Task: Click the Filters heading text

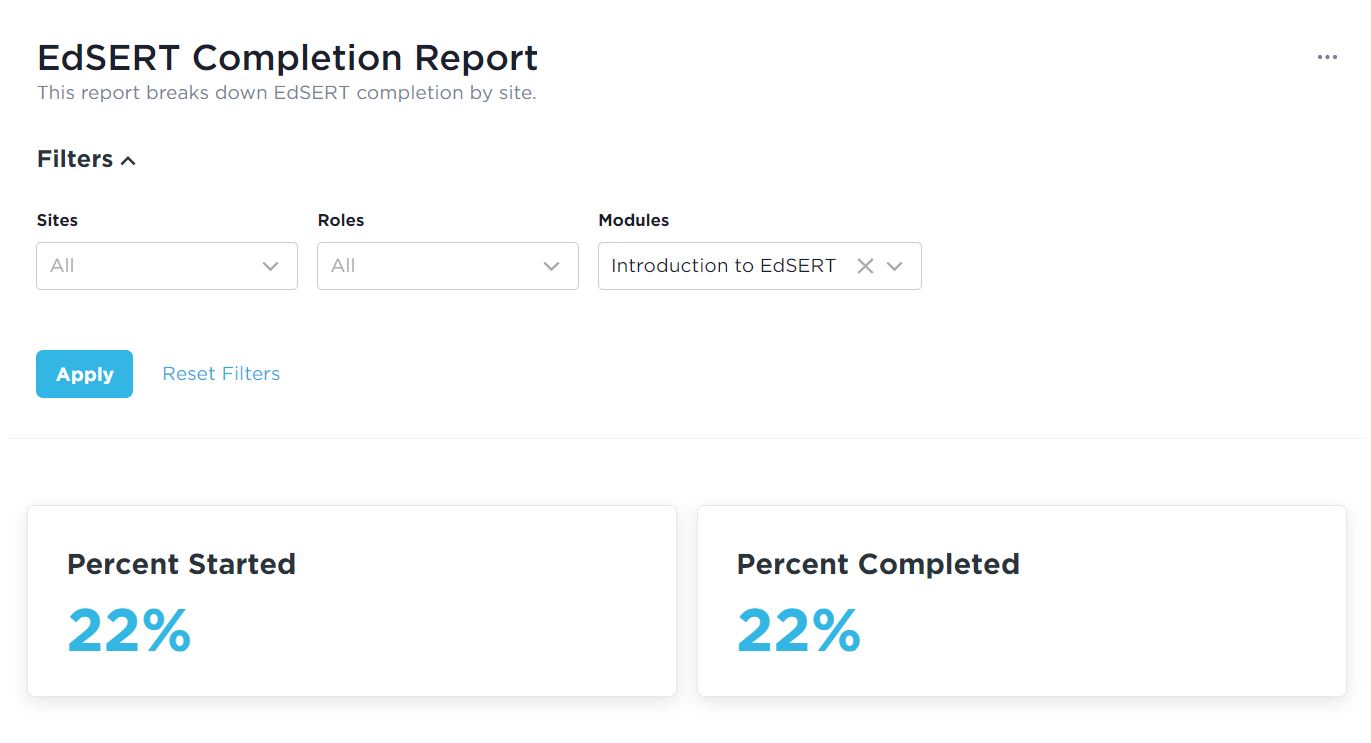Action: click(75, 159)
